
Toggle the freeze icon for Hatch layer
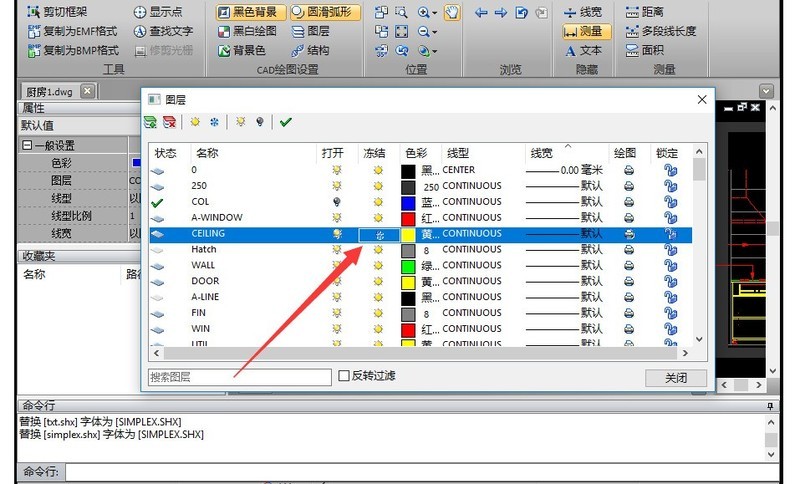coord(378,249)
